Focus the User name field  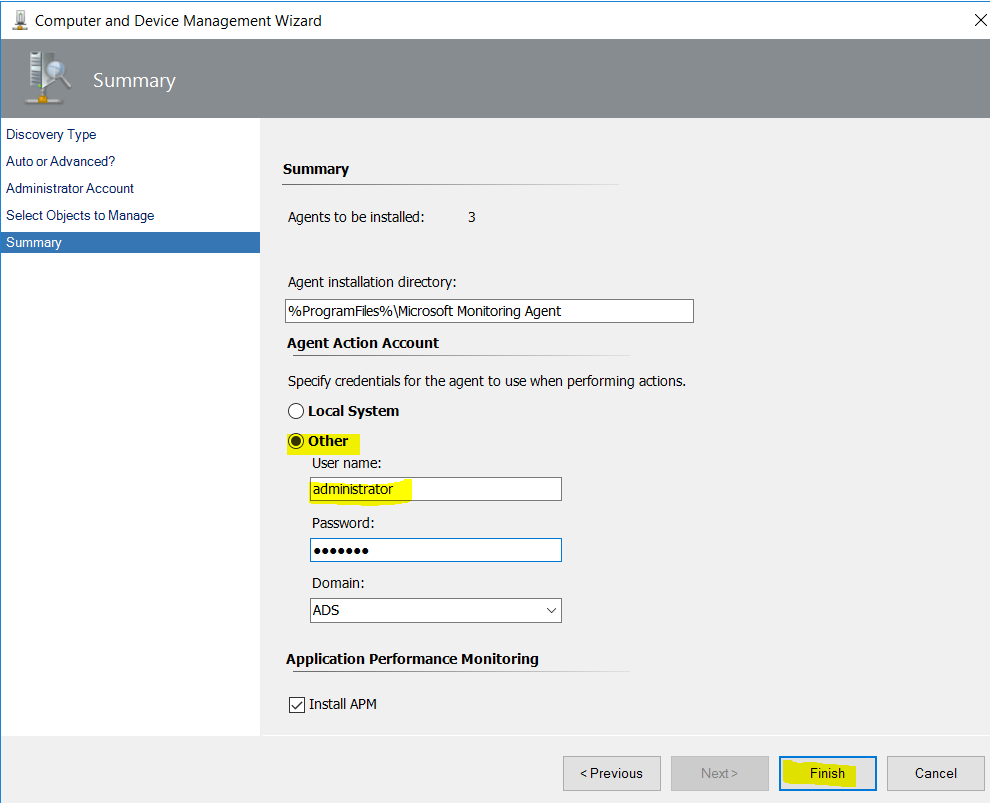[x=436, y=489]
